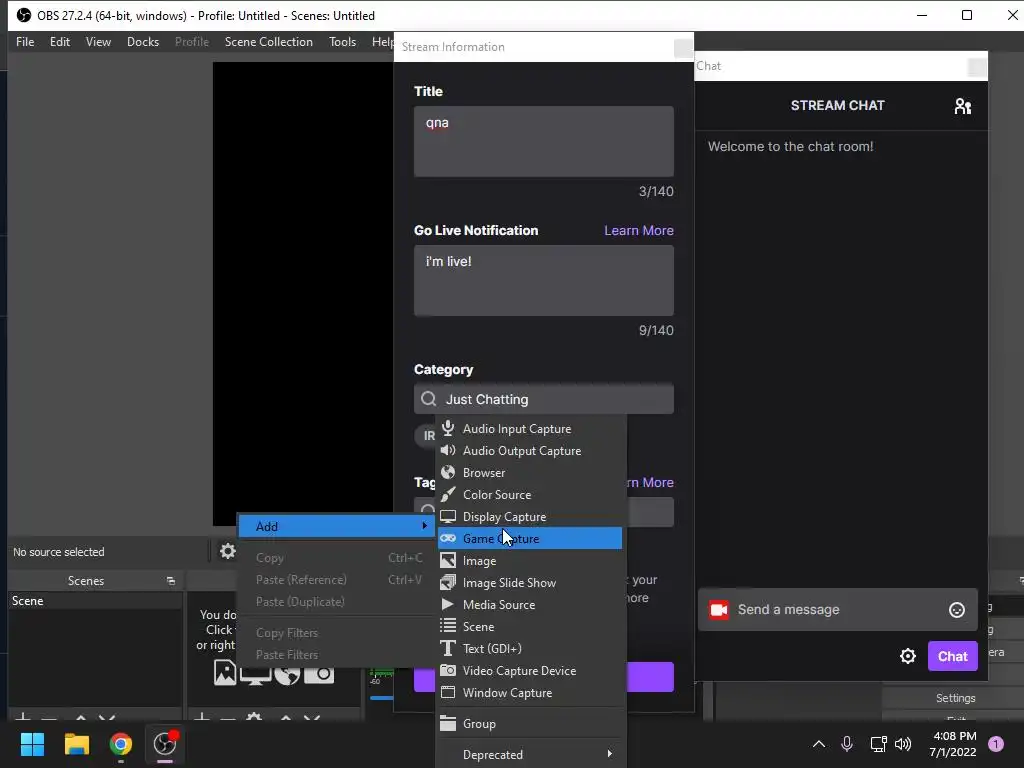Open the Edit menu
Image resolution: width=1024 pixels, height=768 pixels.
(x=59, y=42)
